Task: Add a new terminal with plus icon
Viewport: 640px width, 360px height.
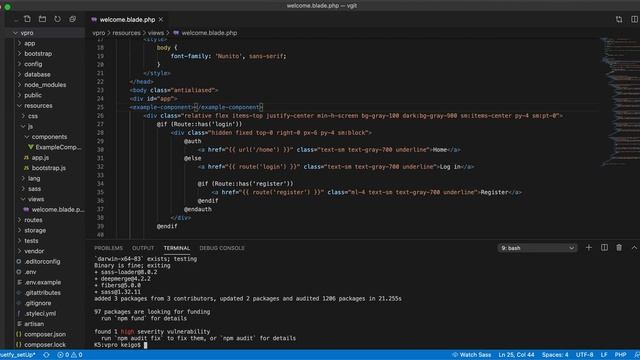Action: [x=589, y=248]
